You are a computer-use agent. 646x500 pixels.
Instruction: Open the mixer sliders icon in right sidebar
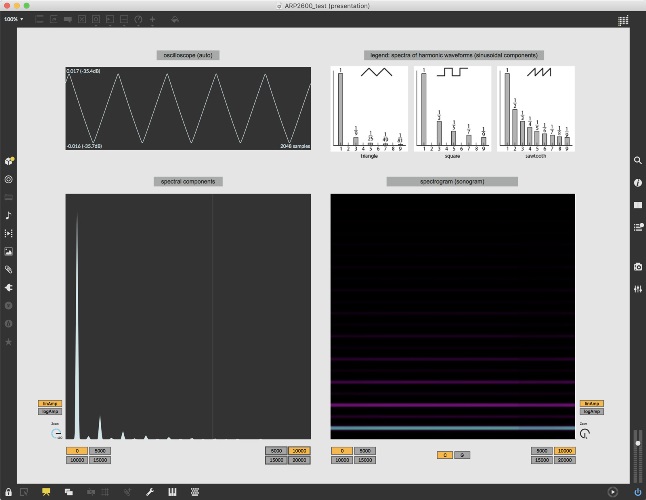click(x=638, y=289)
